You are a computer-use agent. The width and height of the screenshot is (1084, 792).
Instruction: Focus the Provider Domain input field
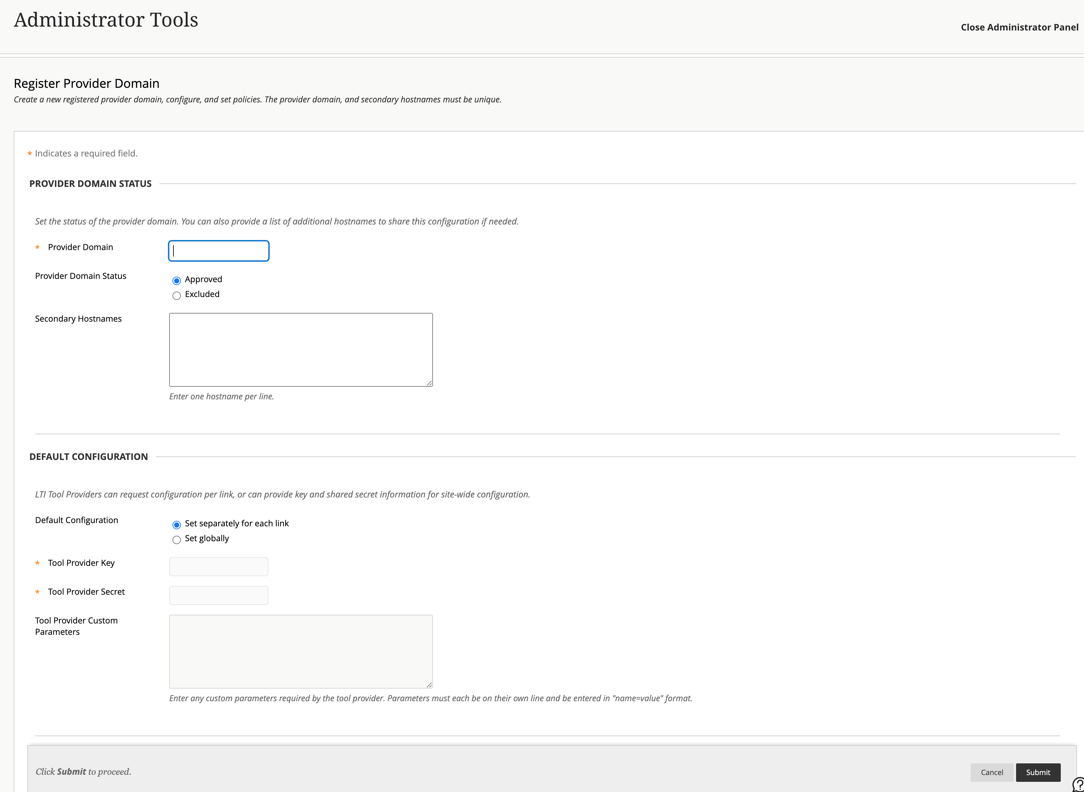point(218,251)
